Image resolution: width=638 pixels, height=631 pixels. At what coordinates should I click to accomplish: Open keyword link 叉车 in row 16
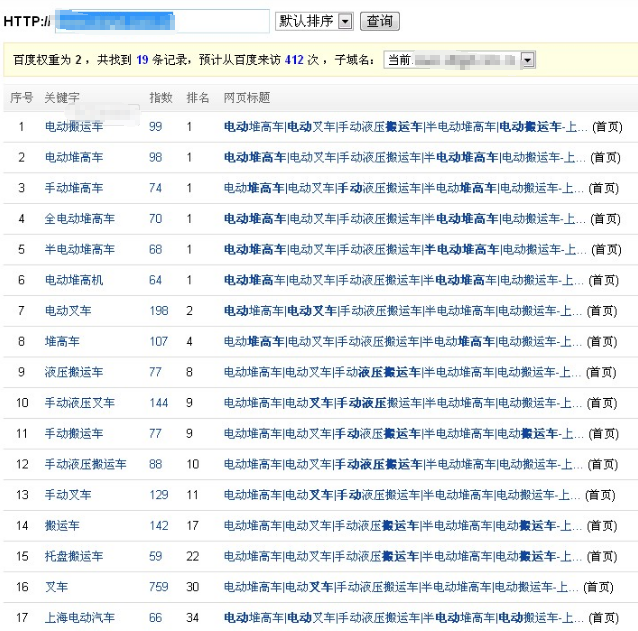pyautogui.click(x=56, y=587)
